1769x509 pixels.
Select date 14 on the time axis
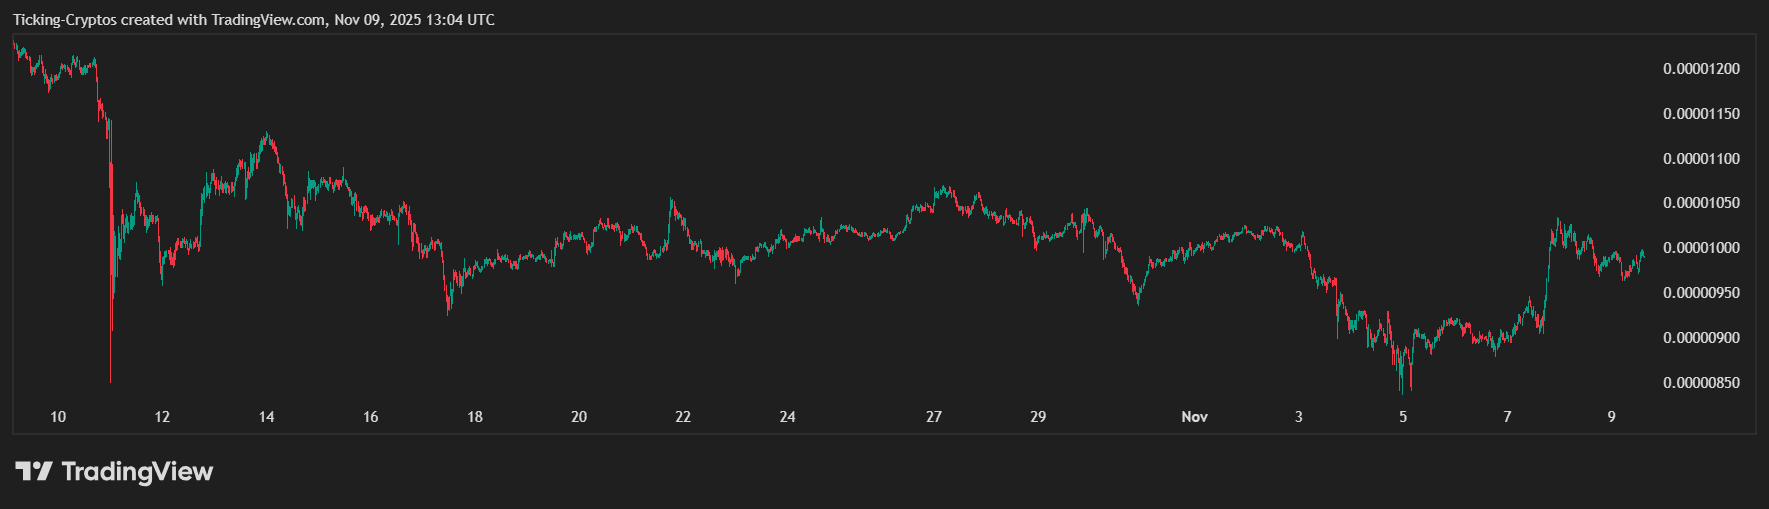(266, 417)
